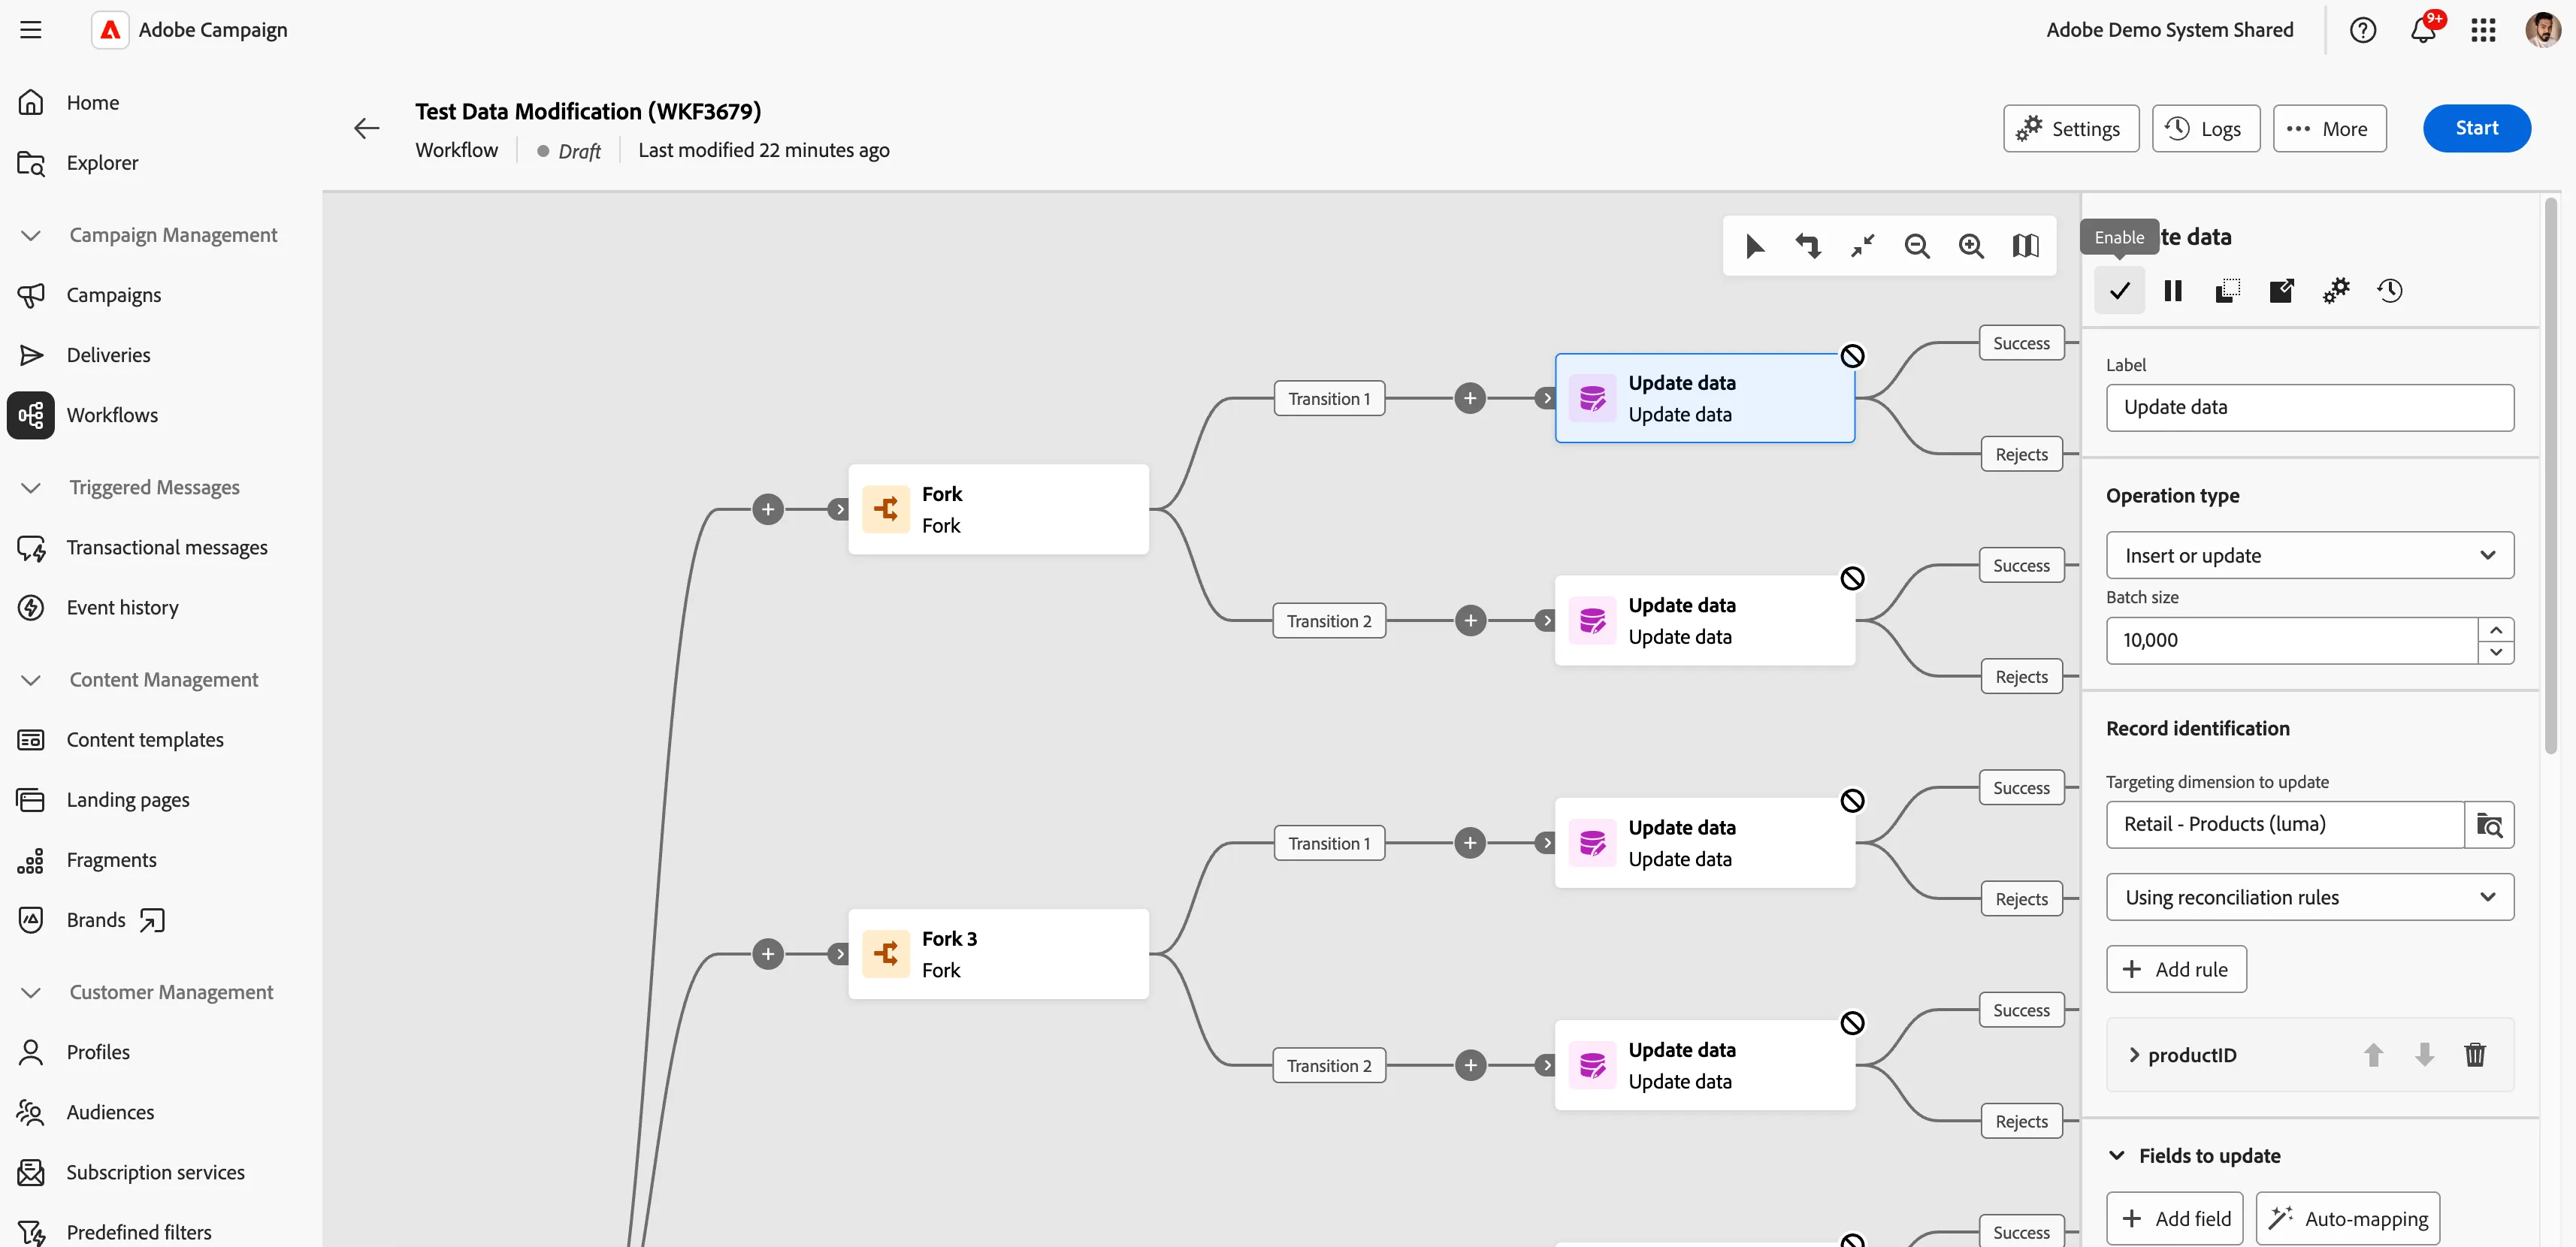This screenshot has width=2576, height=1247.
Task: Browse targeting dimension with search folder icon
Action: 2489,825
